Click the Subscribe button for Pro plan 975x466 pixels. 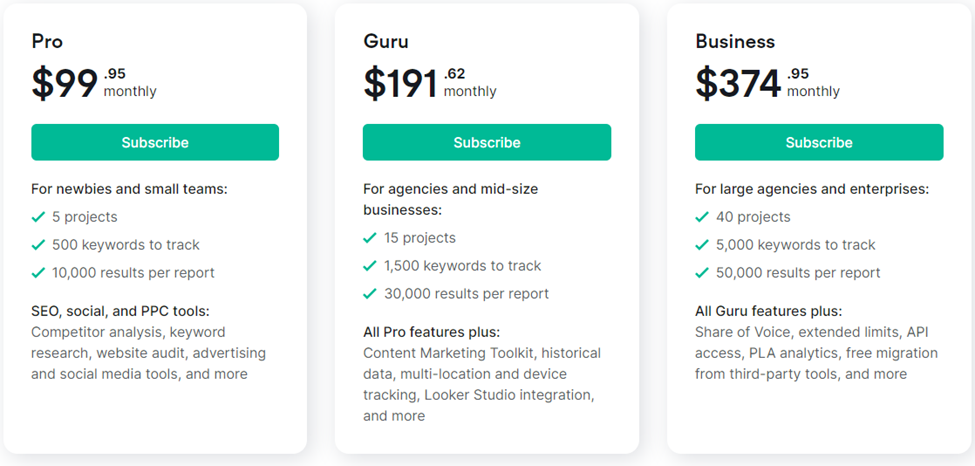(155, 142)
